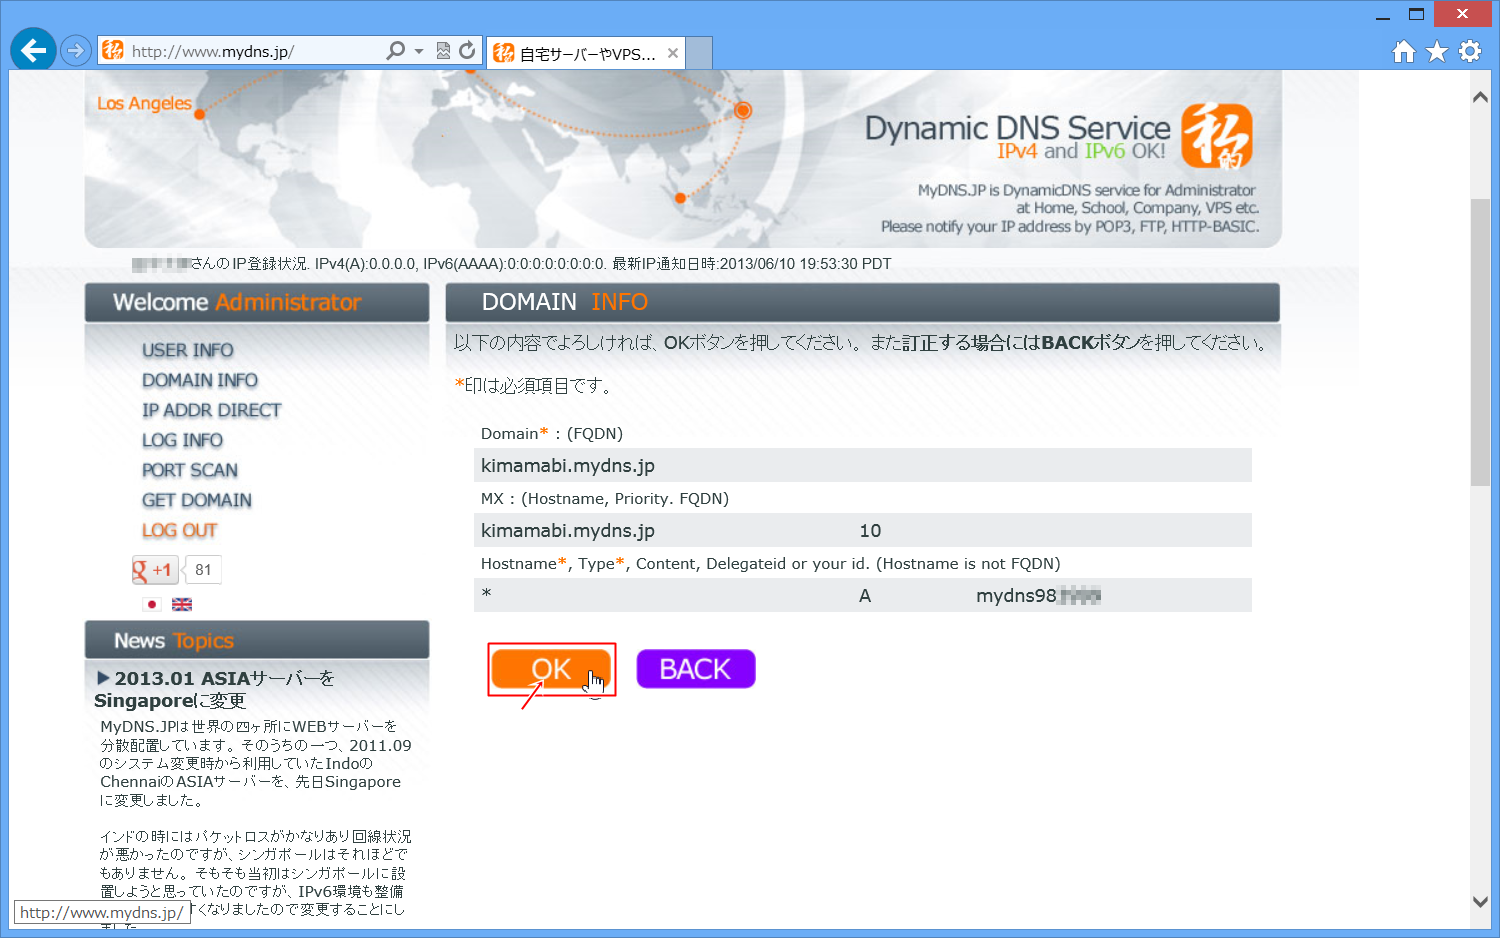
Task: Open Favorites with the star icon
Action: pyautogui.click(x=1437, y=51)
